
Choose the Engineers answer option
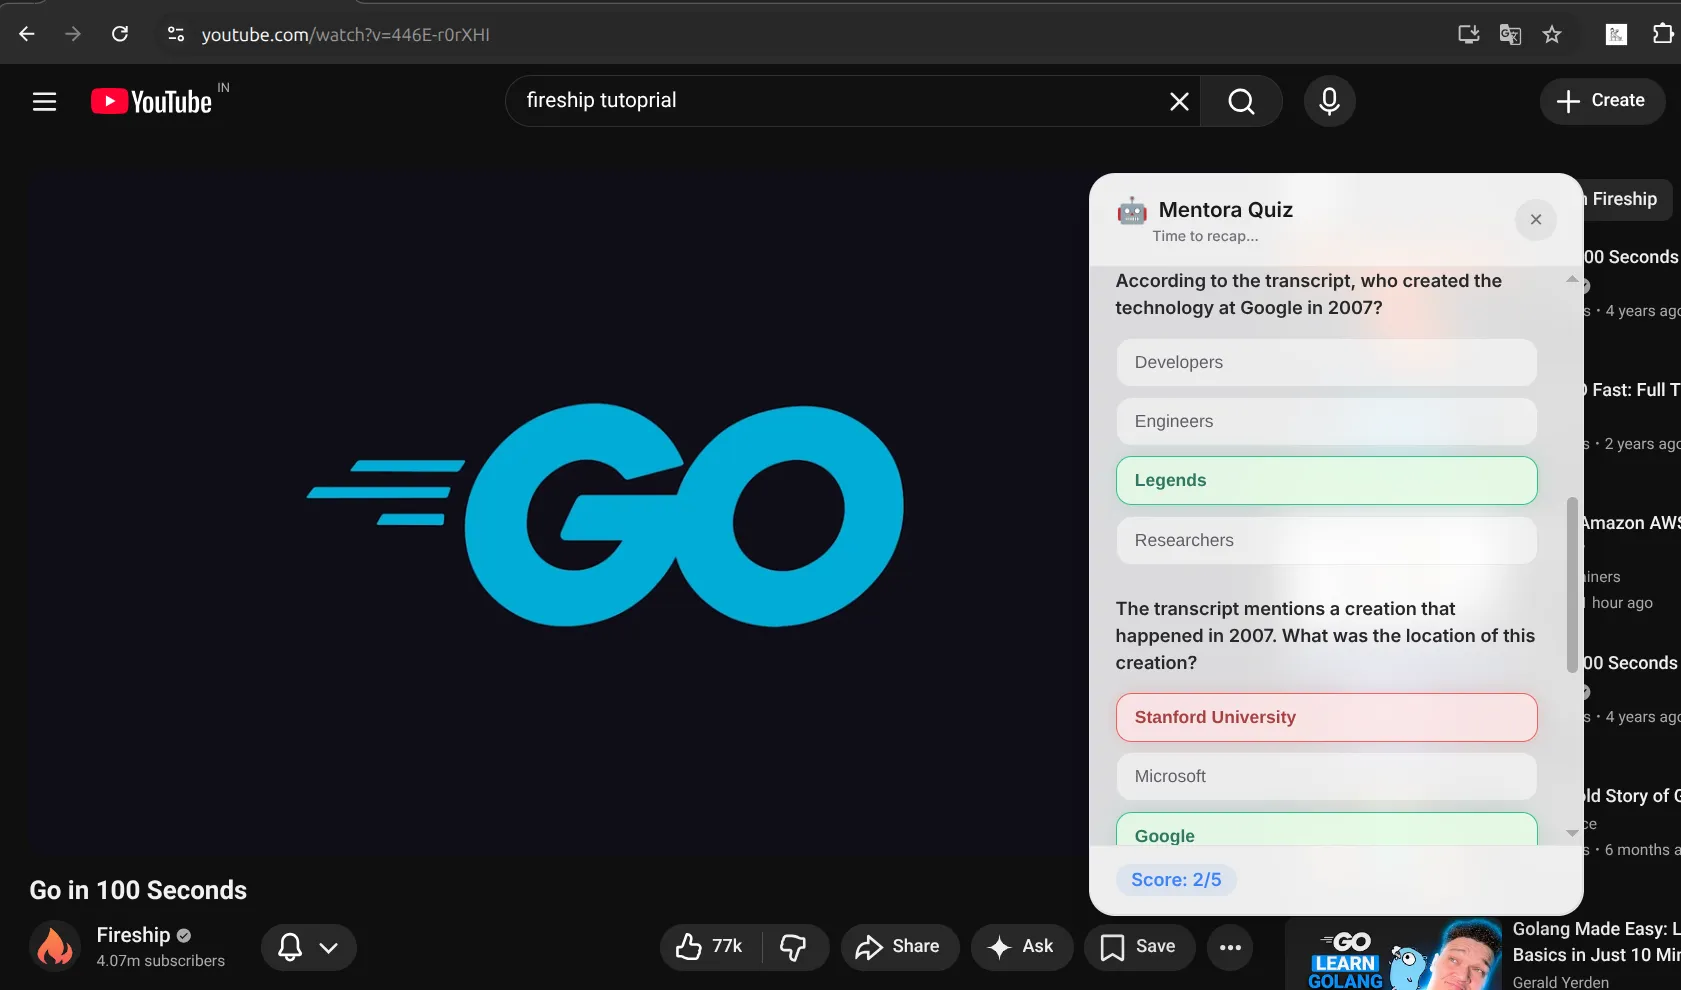click(x=1326, y=421)
